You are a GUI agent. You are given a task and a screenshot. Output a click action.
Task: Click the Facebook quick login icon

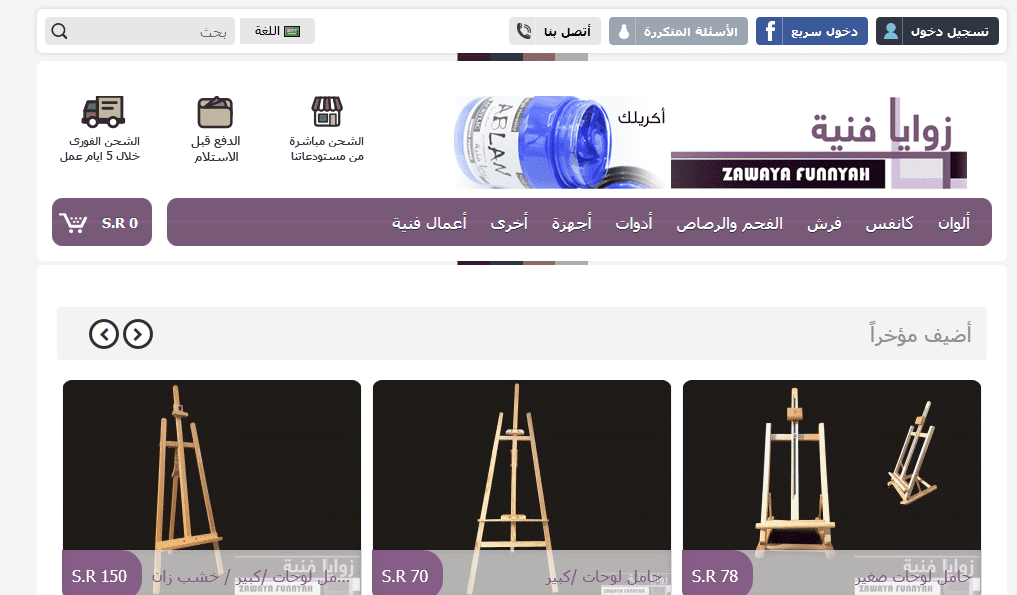tap(770, 31)
